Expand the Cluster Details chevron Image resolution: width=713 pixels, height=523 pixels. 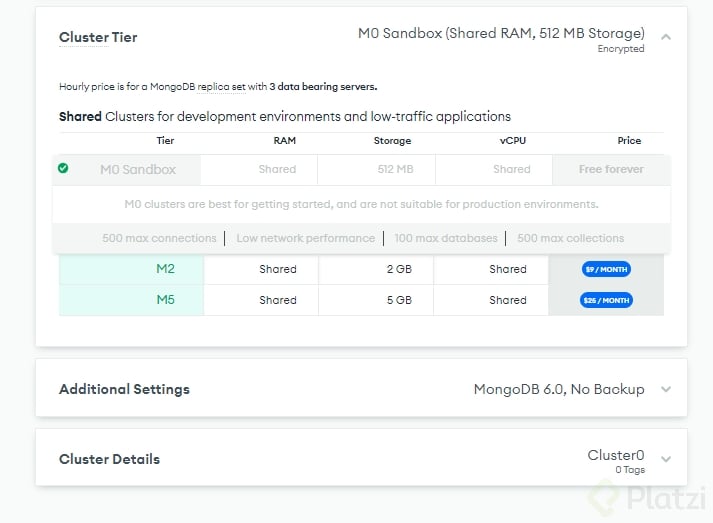click(x=666, y=459)
